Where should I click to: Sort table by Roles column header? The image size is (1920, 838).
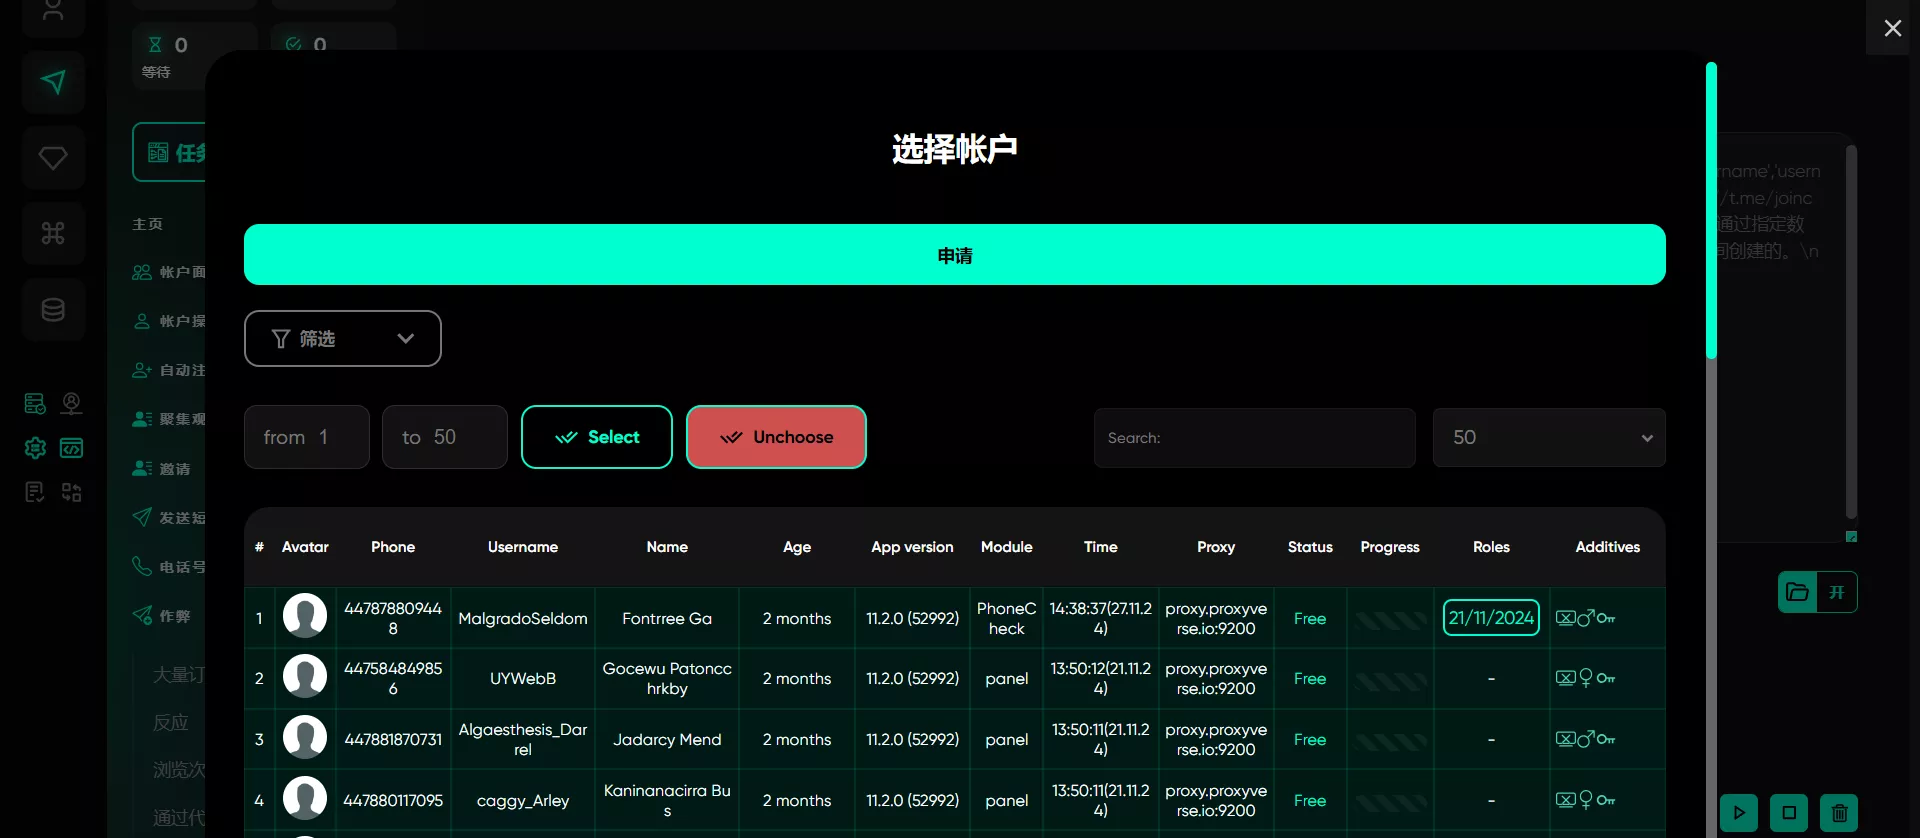click(1491, 547)
